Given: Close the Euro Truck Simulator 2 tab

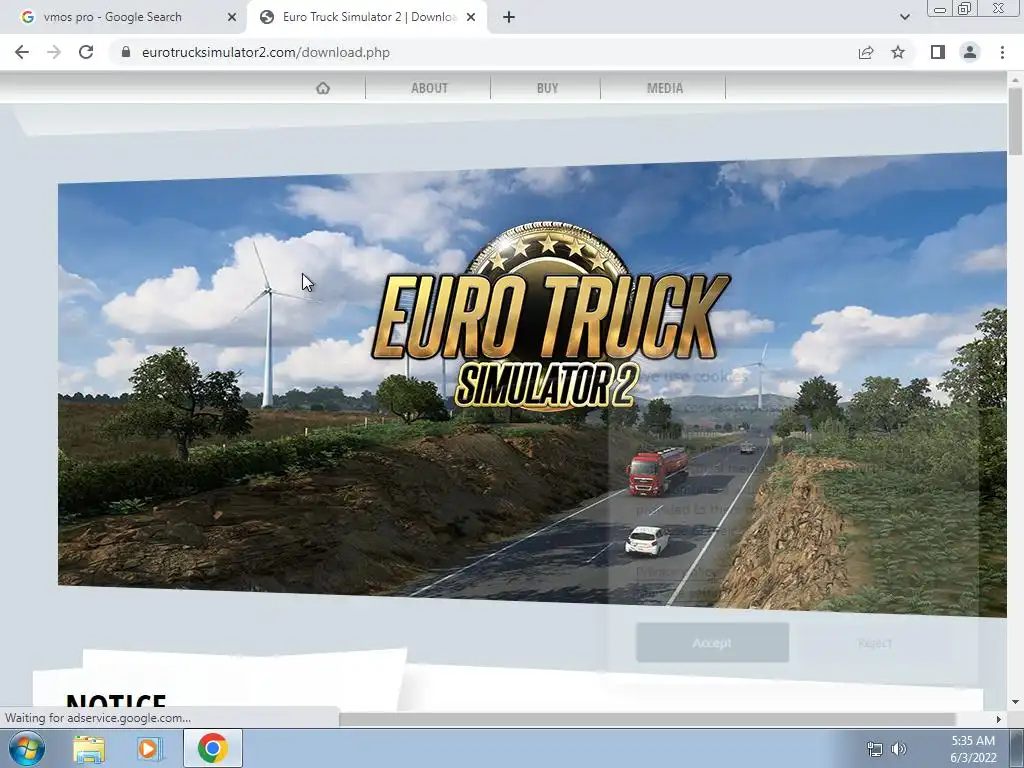Looking at the screenshot, I should coord(471,17).
